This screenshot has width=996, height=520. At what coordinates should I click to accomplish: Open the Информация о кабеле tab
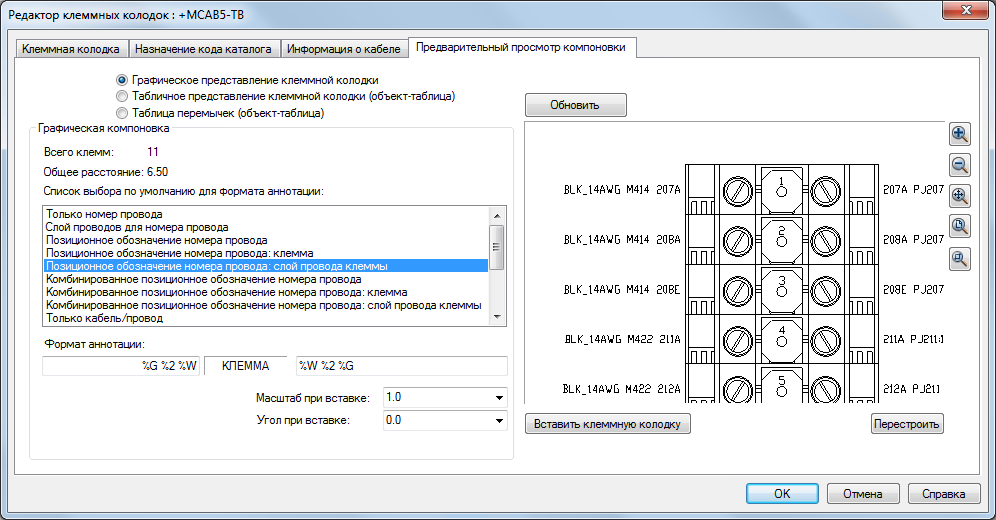(x=344, y=49)
